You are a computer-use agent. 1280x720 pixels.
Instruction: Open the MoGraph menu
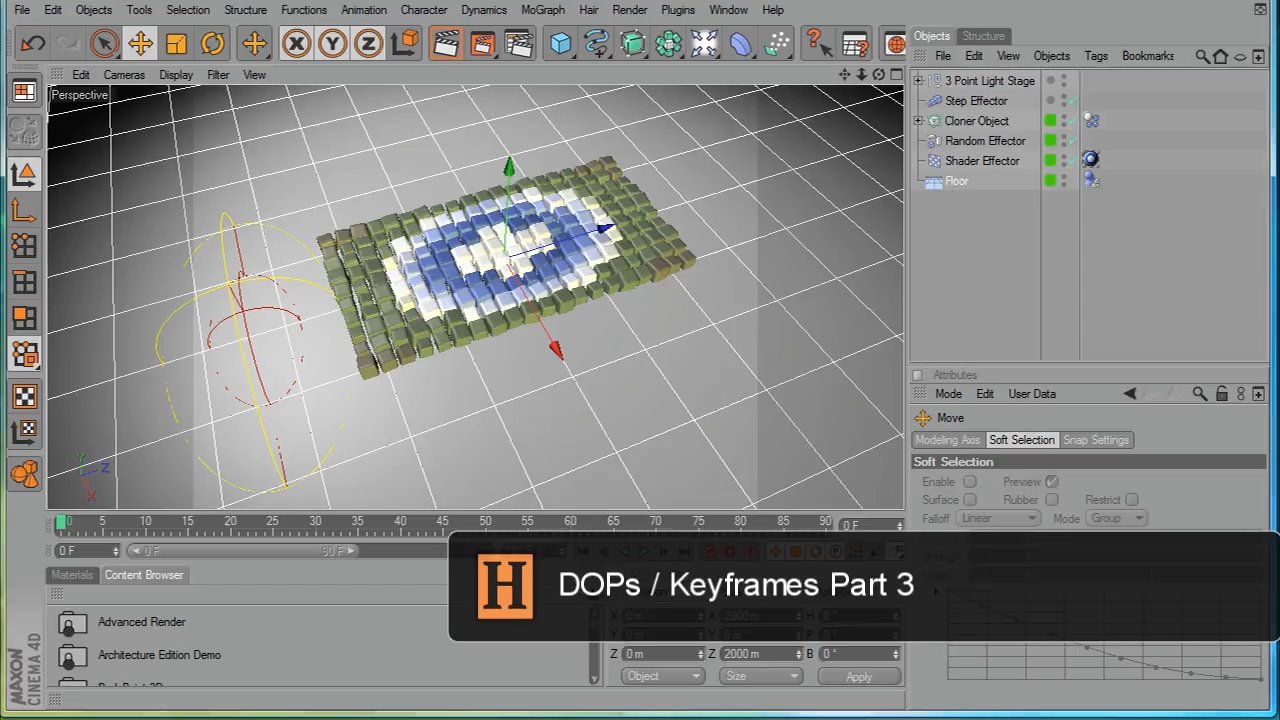pos(542,9)
